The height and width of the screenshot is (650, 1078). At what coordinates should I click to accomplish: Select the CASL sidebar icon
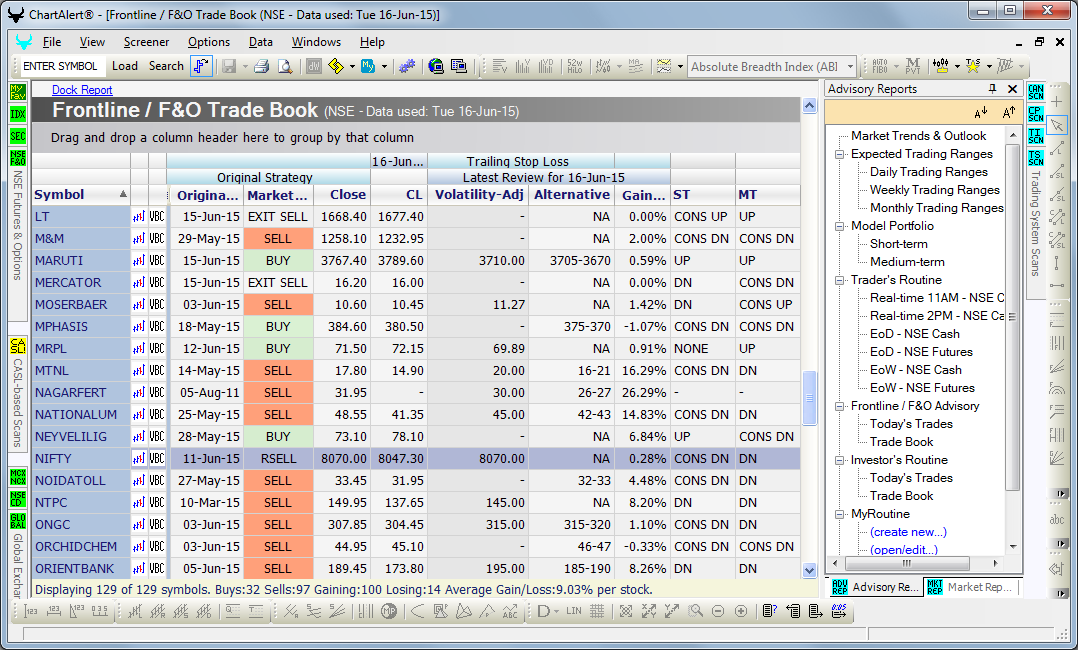click(18, 346)
